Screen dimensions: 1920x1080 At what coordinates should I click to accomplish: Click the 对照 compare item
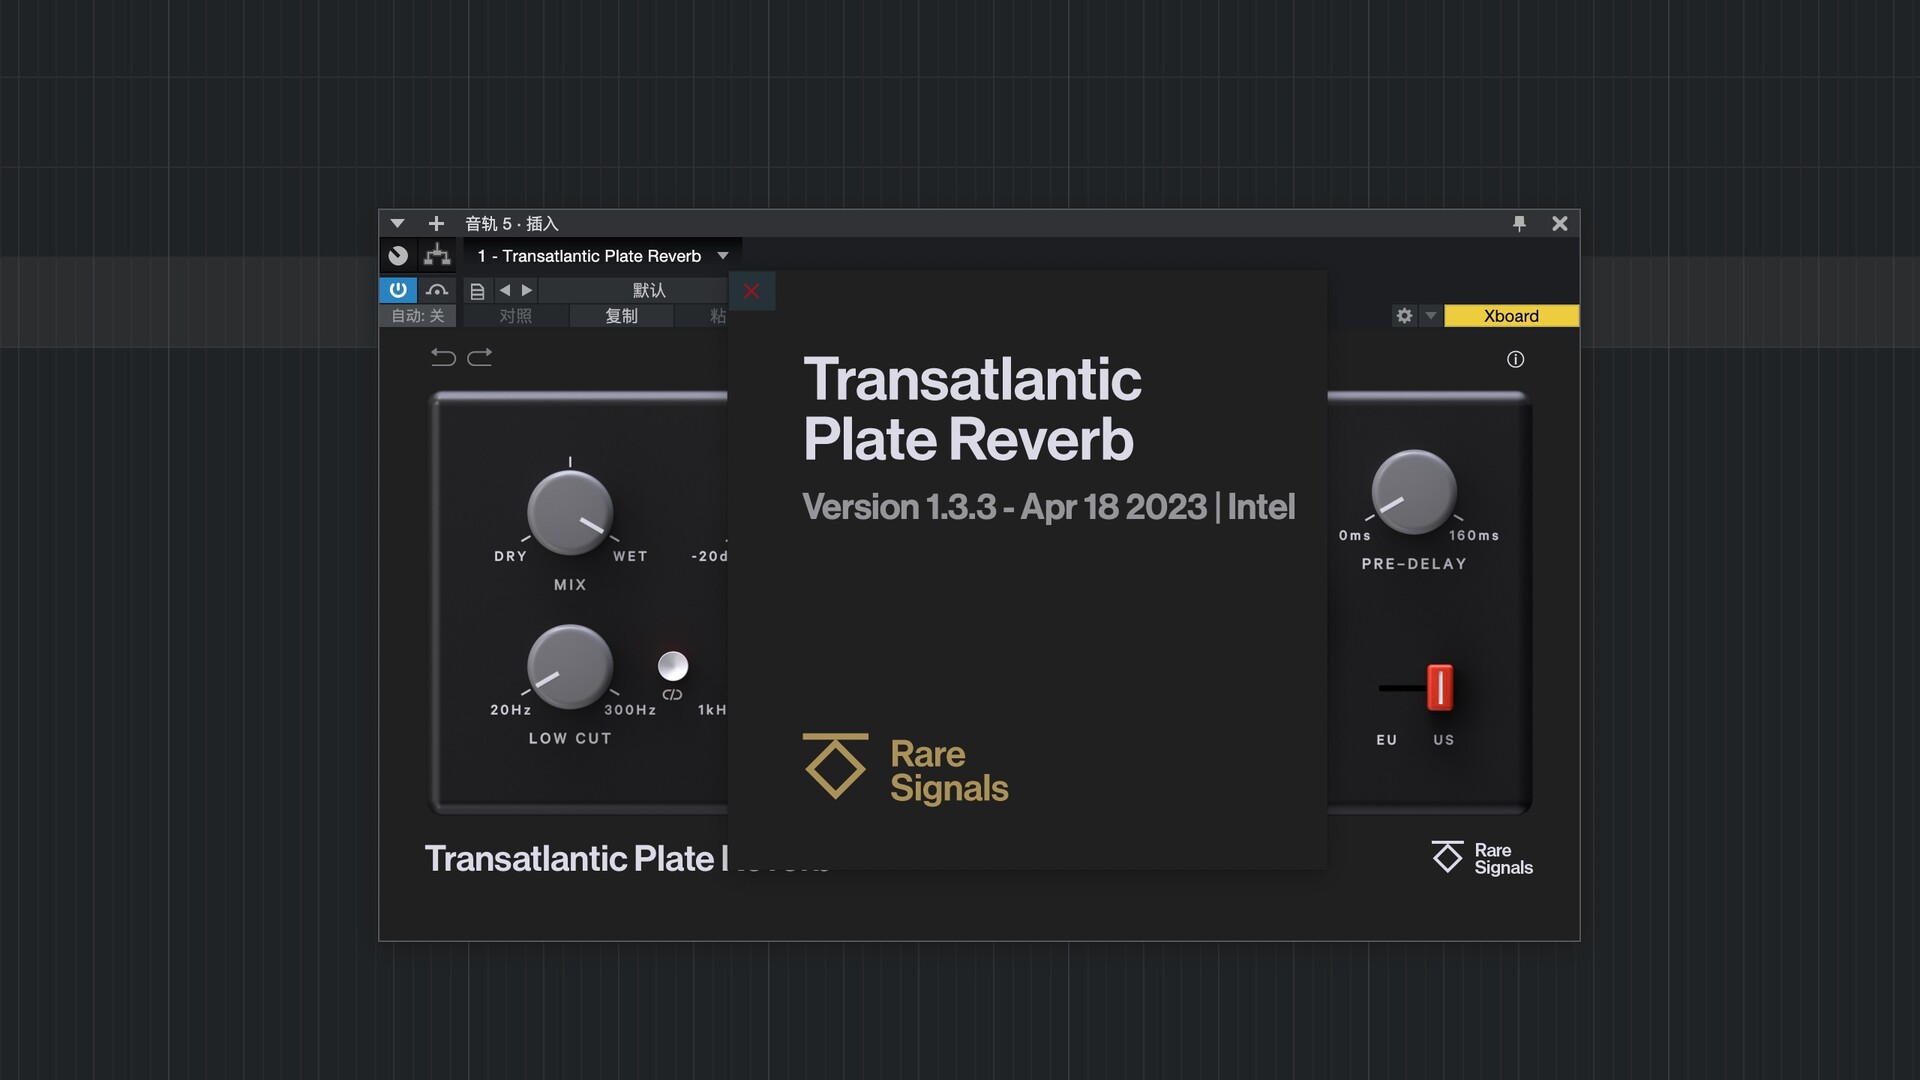point(516,315)
